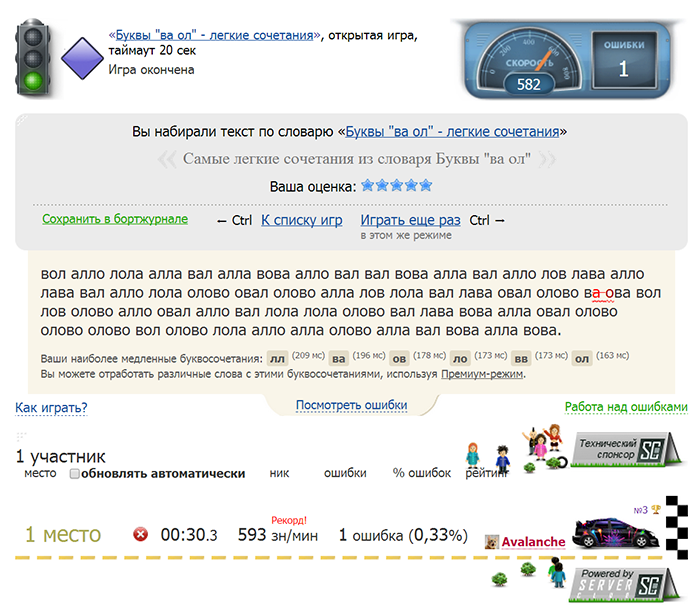The height and width of the screenshot is (605, 700).
Task: Rate with the fifth star
Action: [x=426, y=185]
